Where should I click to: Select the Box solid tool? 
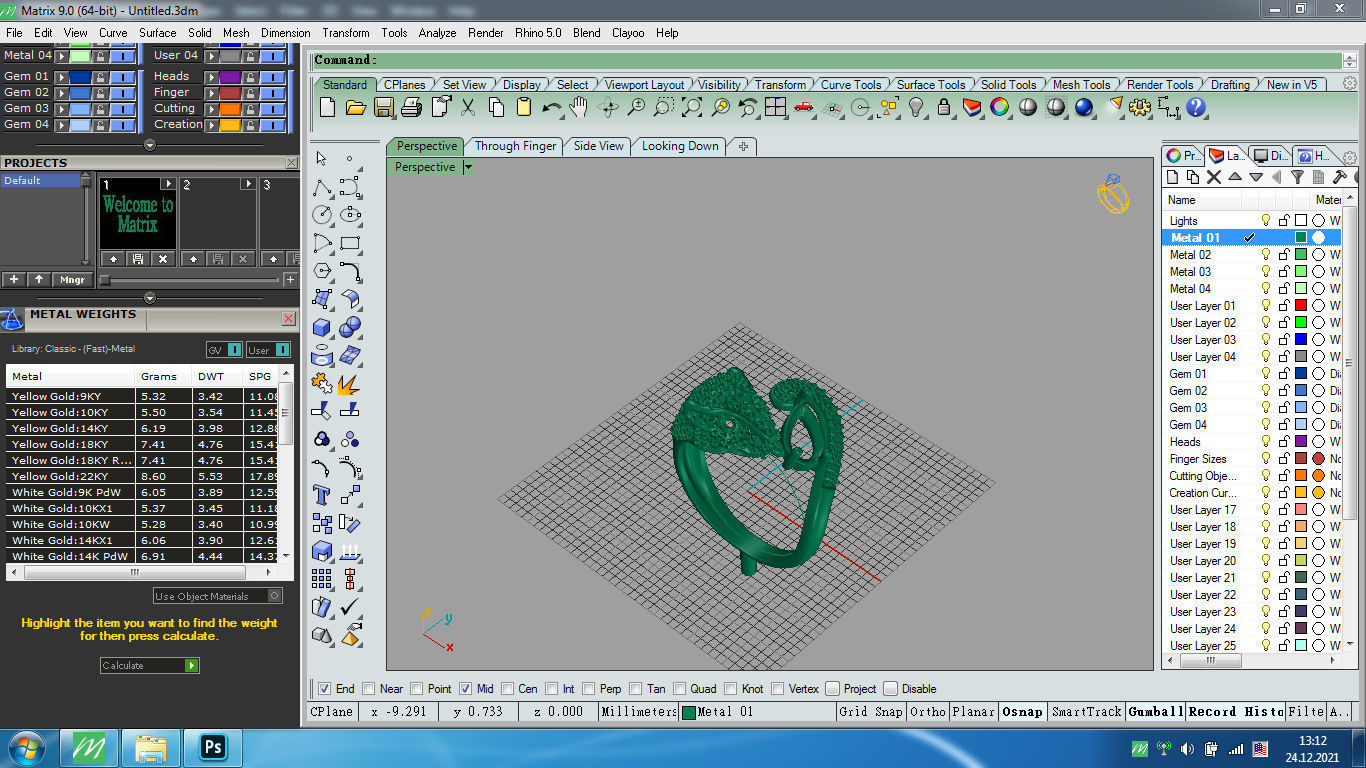[322, 327]
